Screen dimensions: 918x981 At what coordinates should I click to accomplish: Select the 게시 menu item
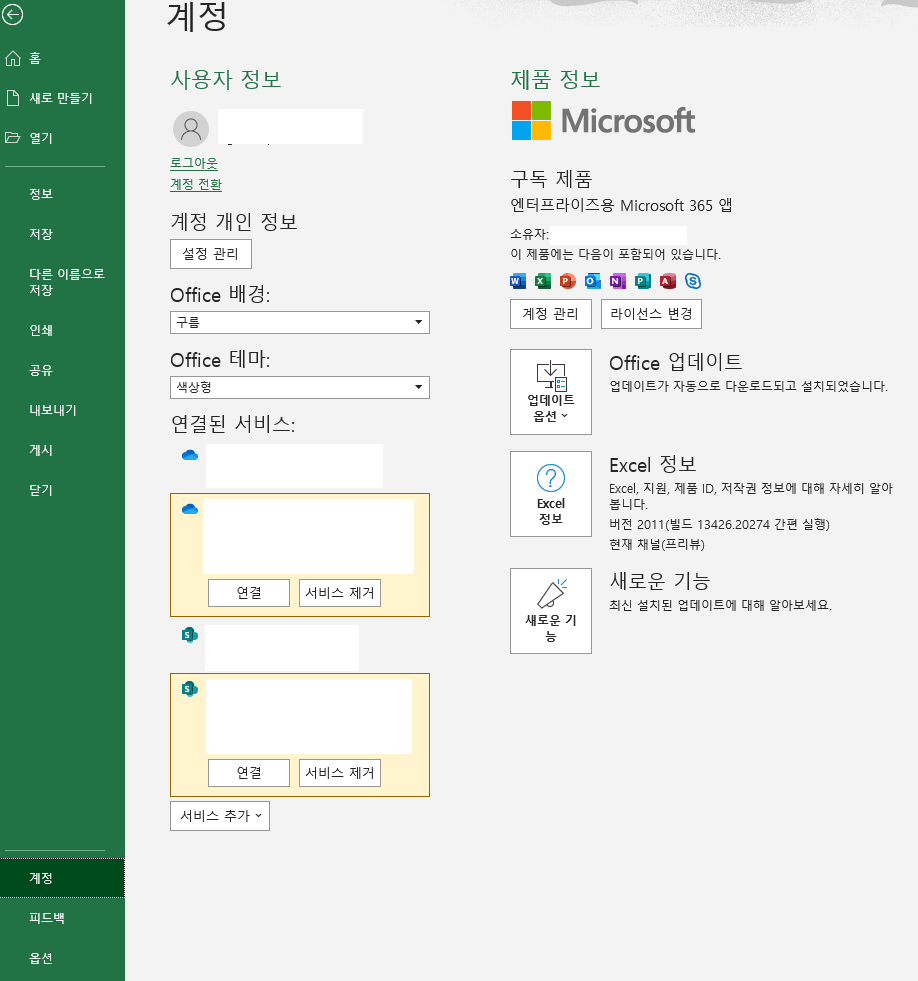click(x=63, y=450)
